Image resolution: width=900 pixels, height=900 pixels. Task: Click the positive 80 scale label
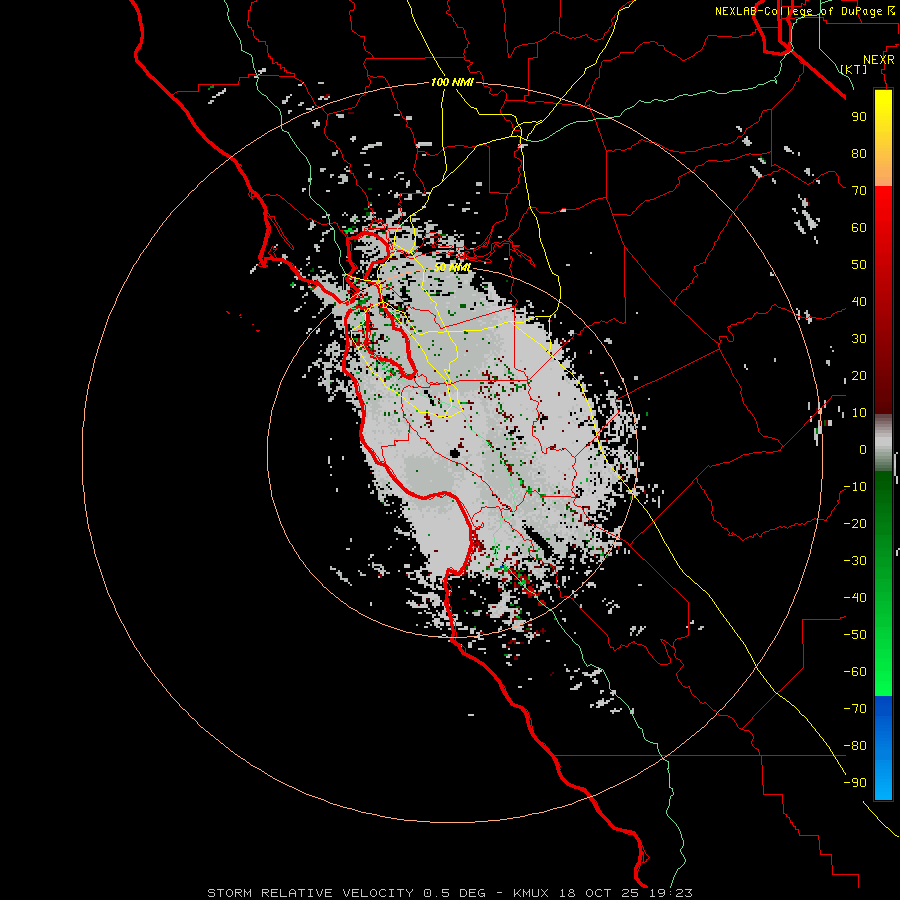[859, 154]
